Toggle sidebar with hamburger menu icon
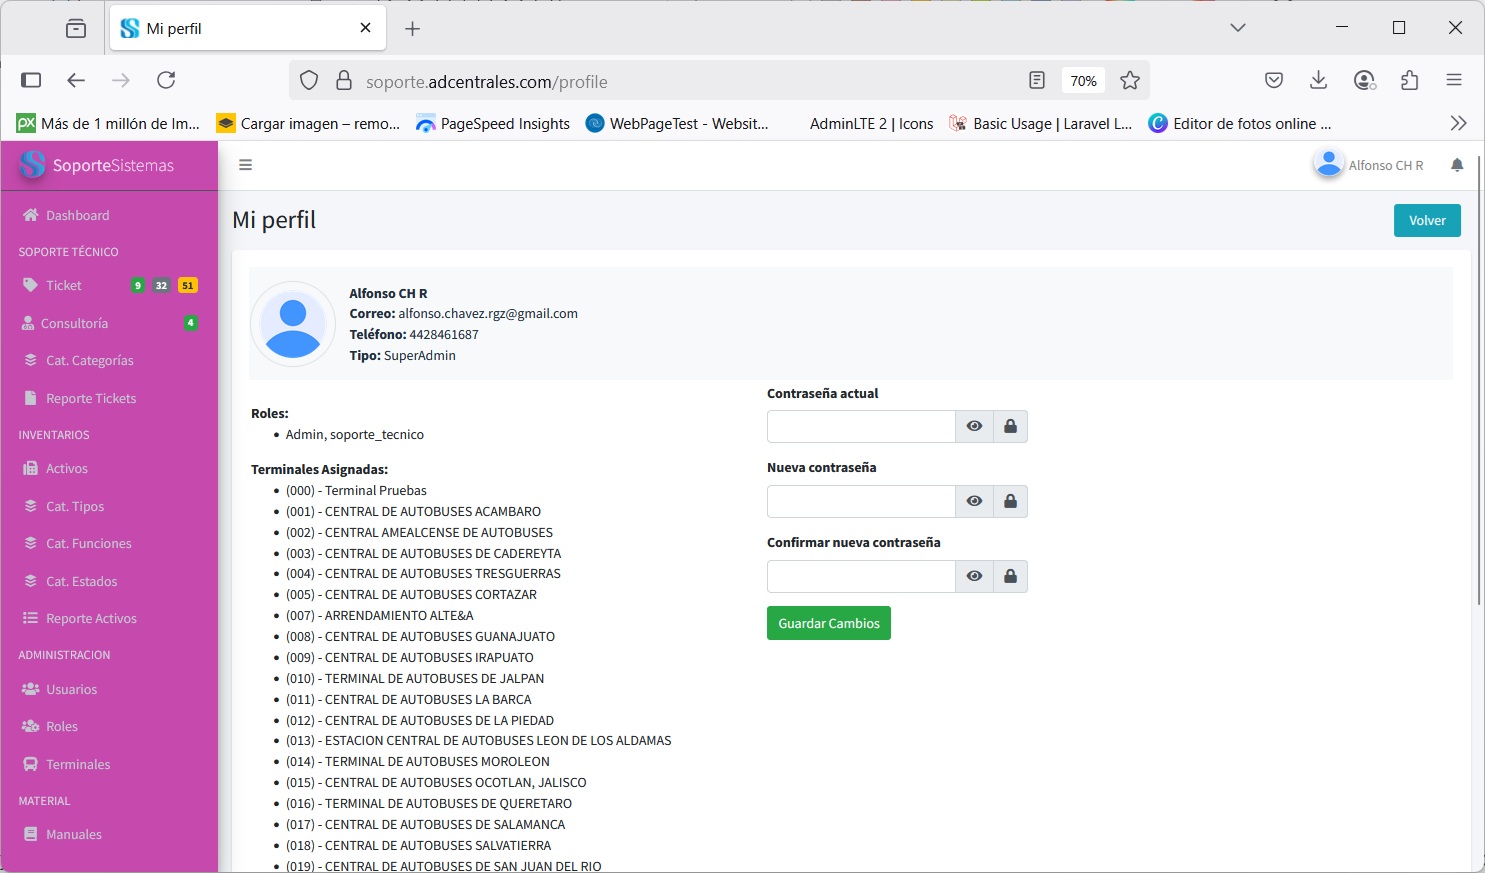 coord(245,165)
